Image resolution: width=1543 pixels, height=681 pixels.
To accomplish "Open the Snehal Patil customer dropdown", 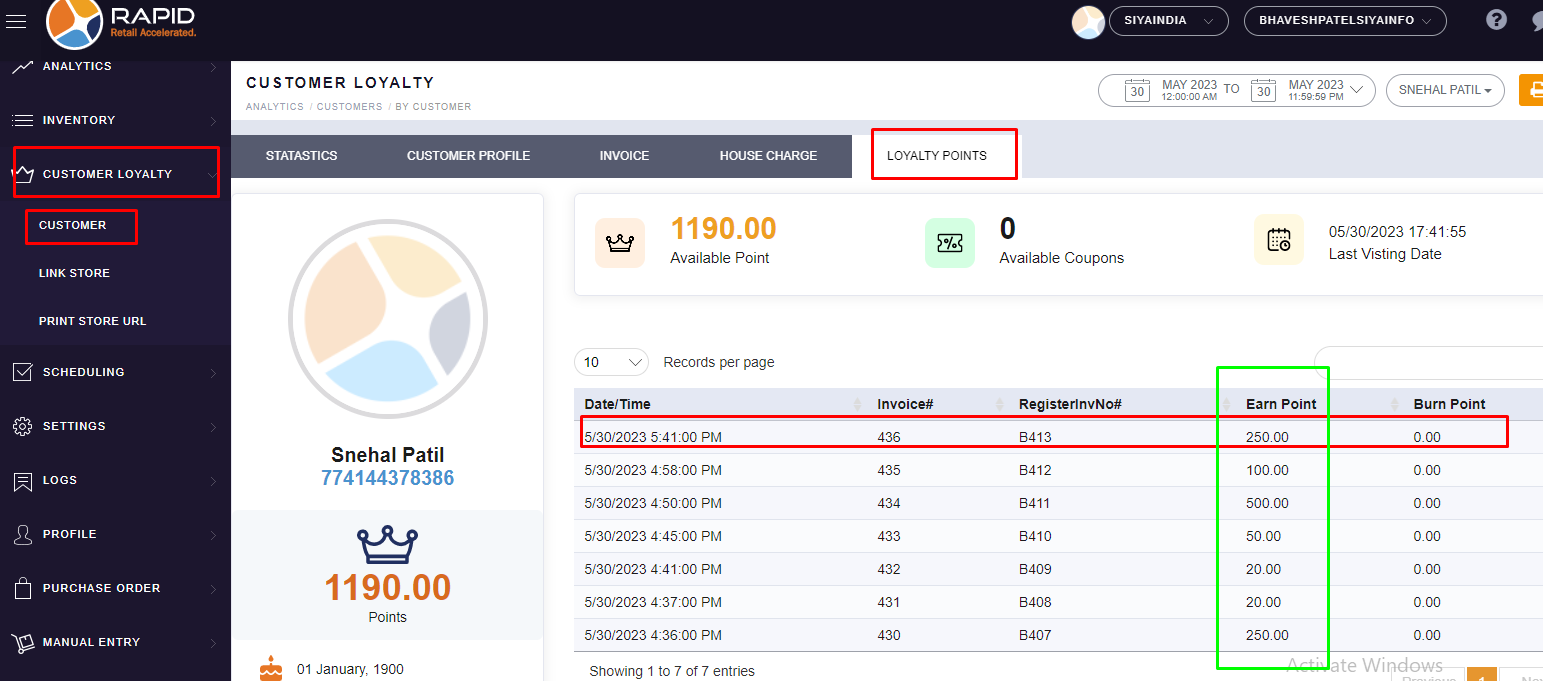I will point(1445,90).
